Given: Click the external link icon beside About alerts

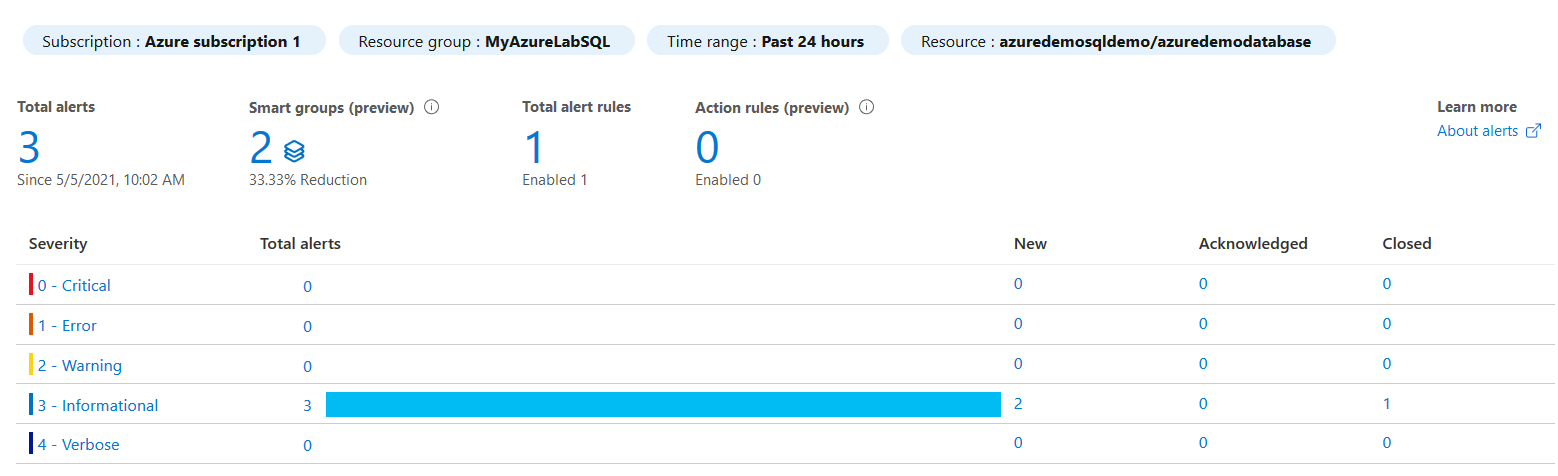Looking at the screenshot, I should point(1533,131).
